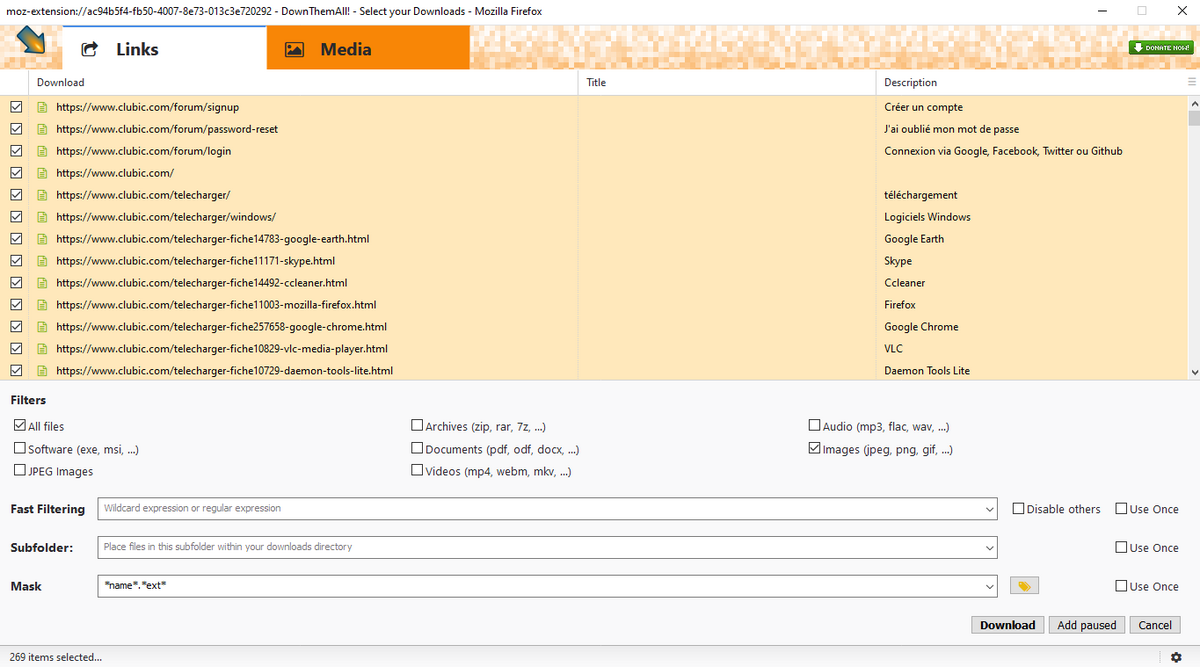Click the column picker icon in header
Screen dimensions: 1200x667
tap(1191, 82)
